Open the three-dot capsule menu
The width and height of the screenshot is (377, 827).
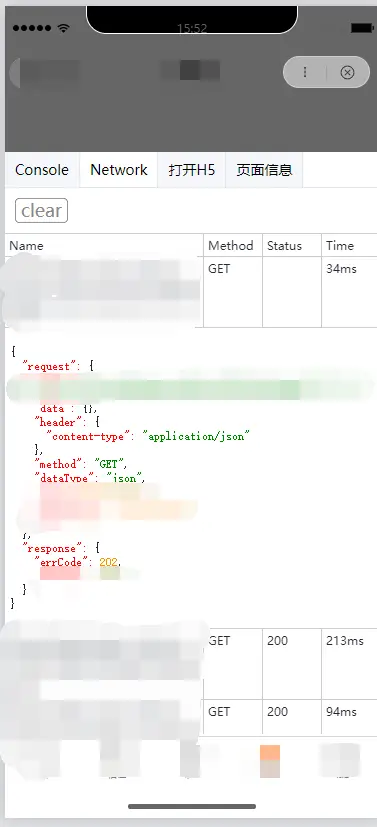[305, 72]
